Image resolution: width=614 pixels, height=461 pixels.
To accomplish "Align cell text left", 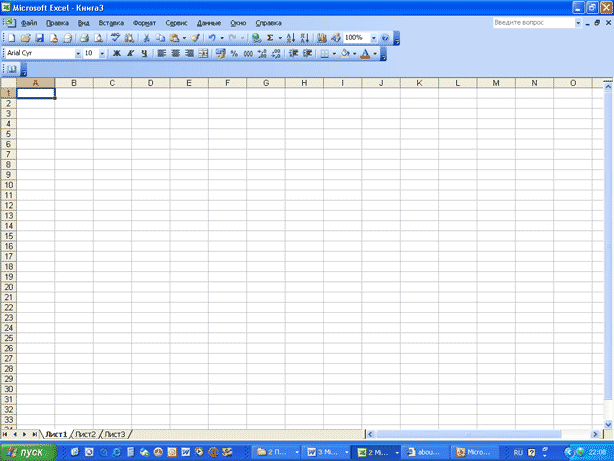I will (x=162, y=53).
